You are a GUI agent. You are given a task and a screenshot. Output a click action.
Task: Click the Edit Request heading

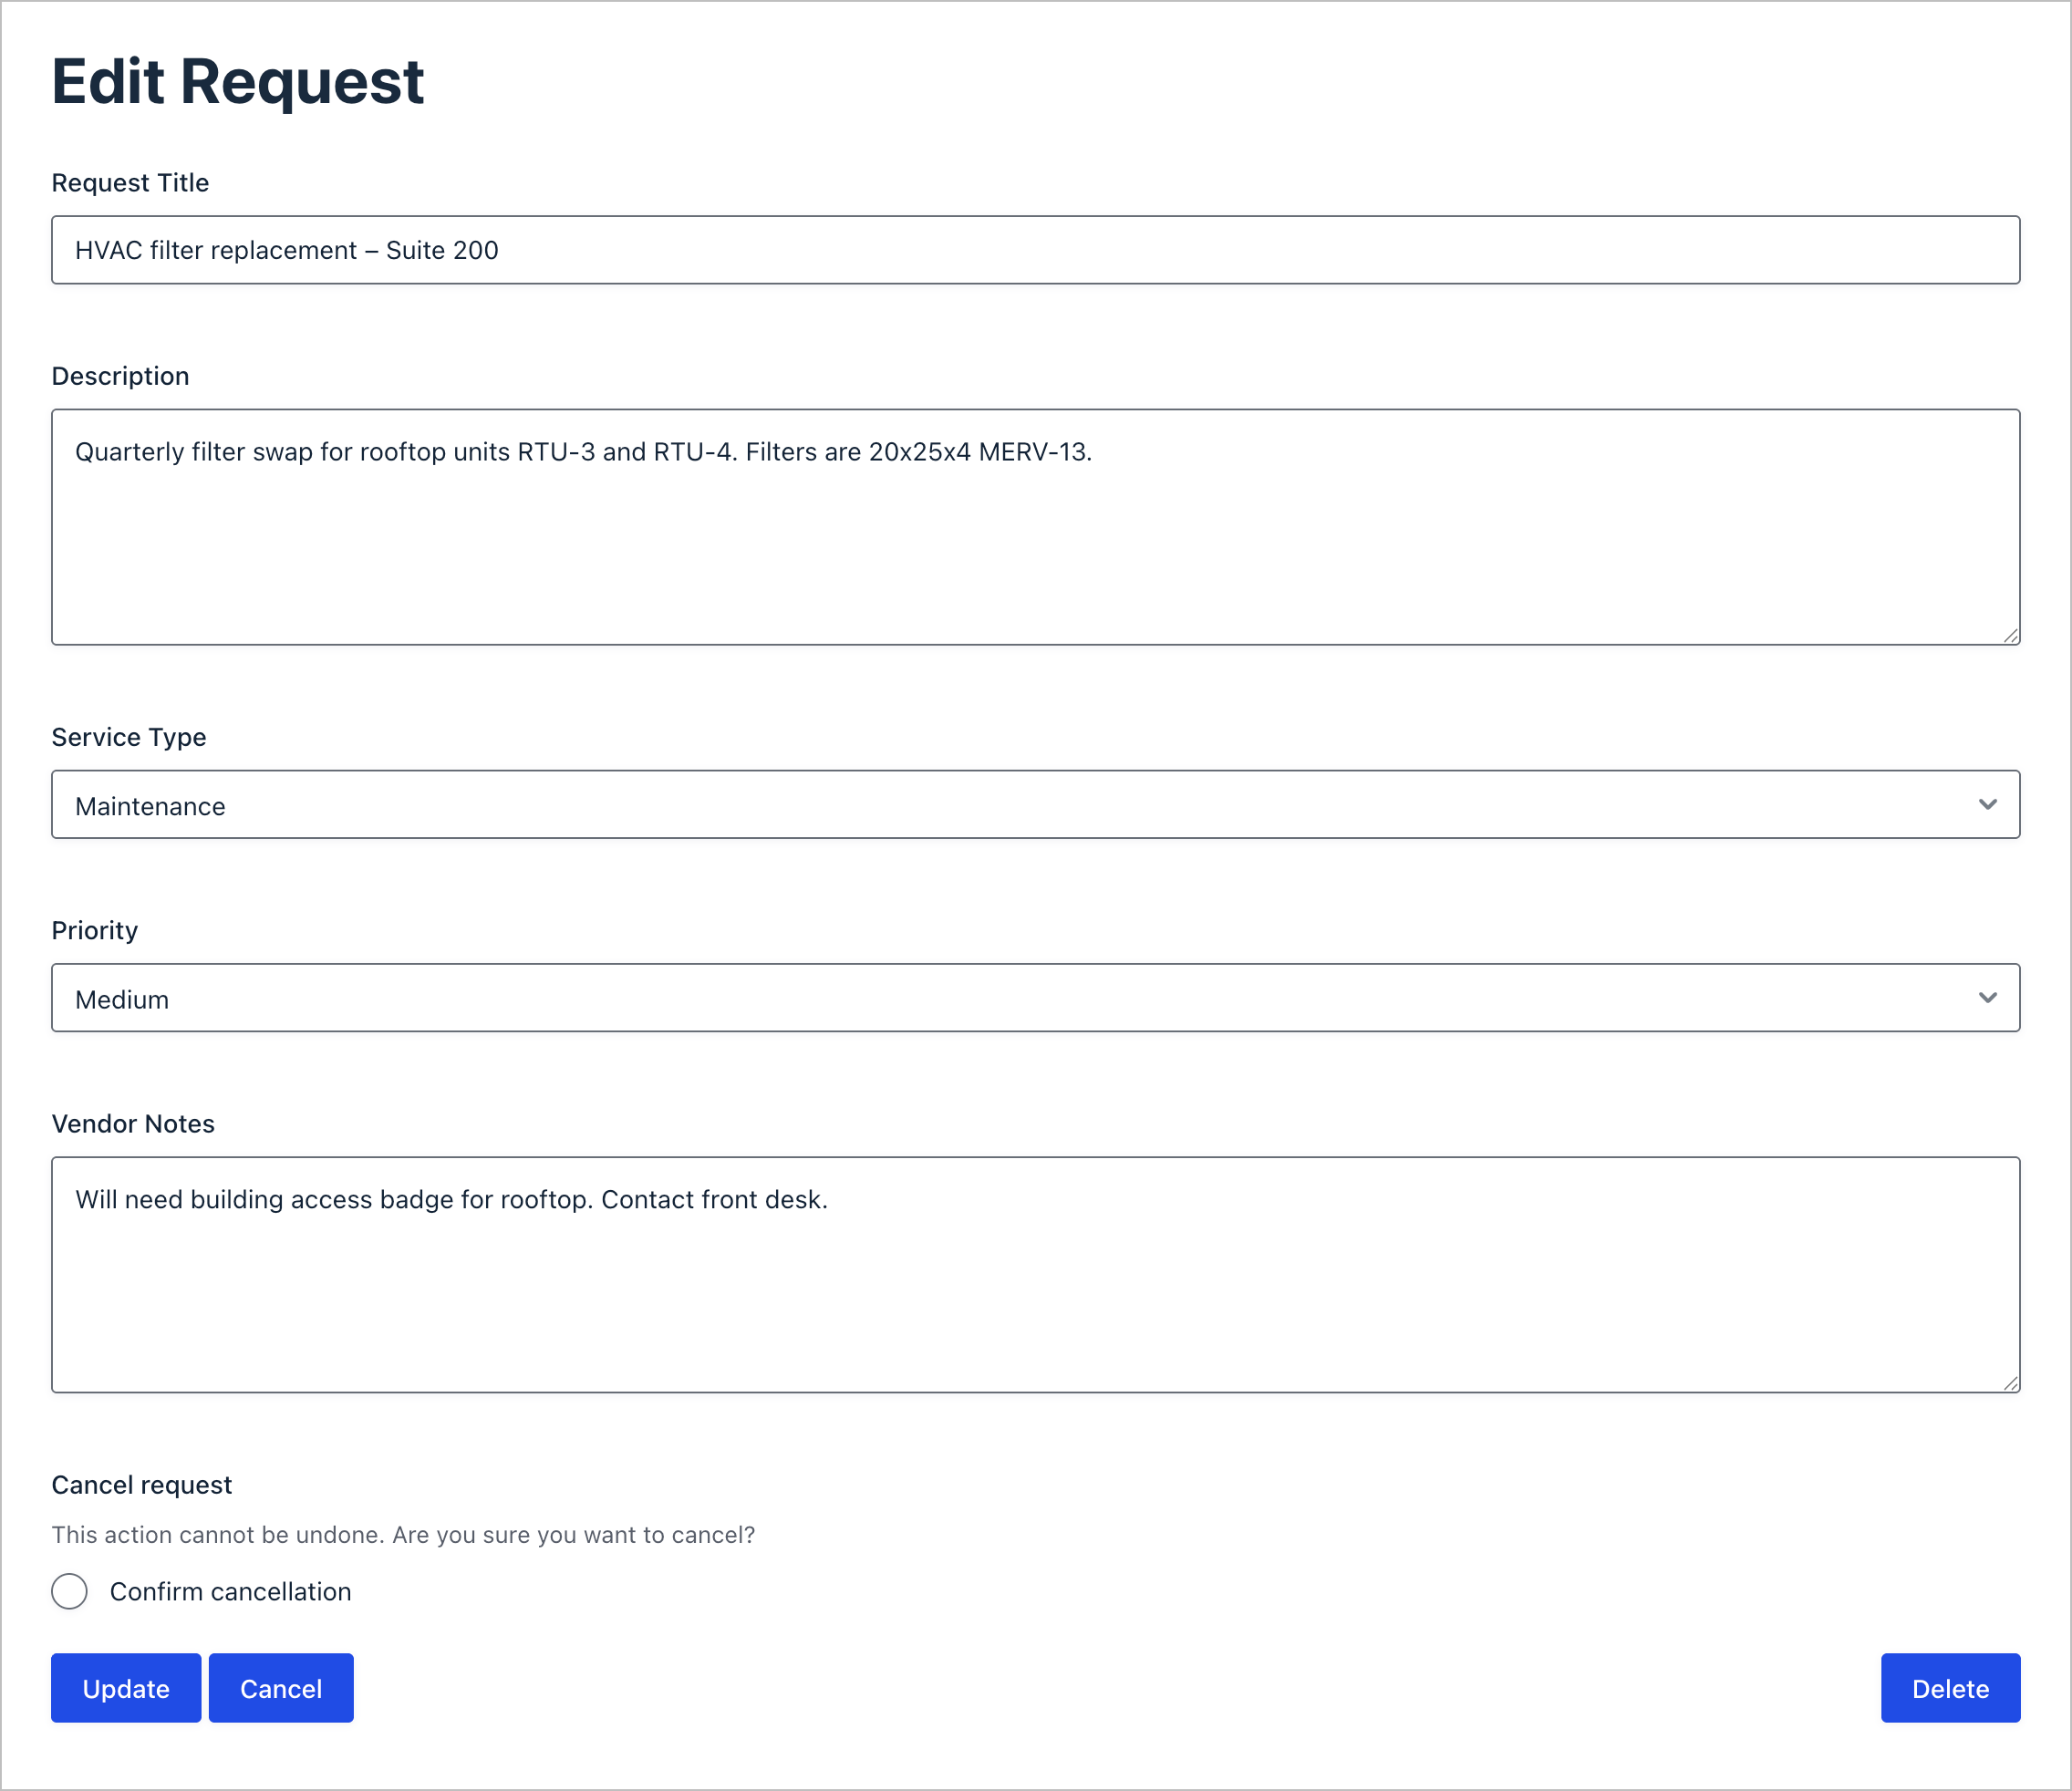tap(237, 82)
